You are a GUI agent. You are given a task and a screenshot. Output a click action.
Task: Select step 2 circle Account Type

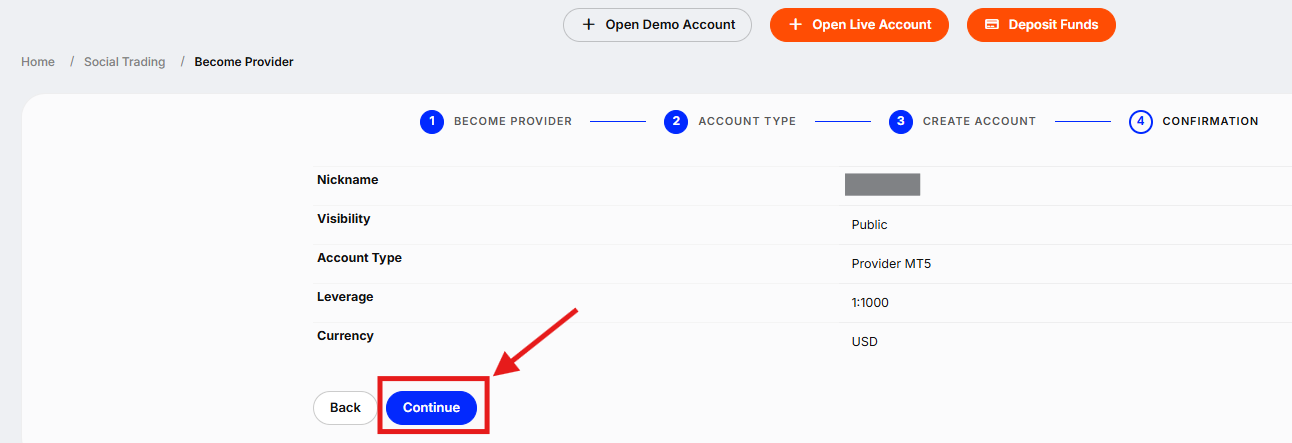[676, 122]
